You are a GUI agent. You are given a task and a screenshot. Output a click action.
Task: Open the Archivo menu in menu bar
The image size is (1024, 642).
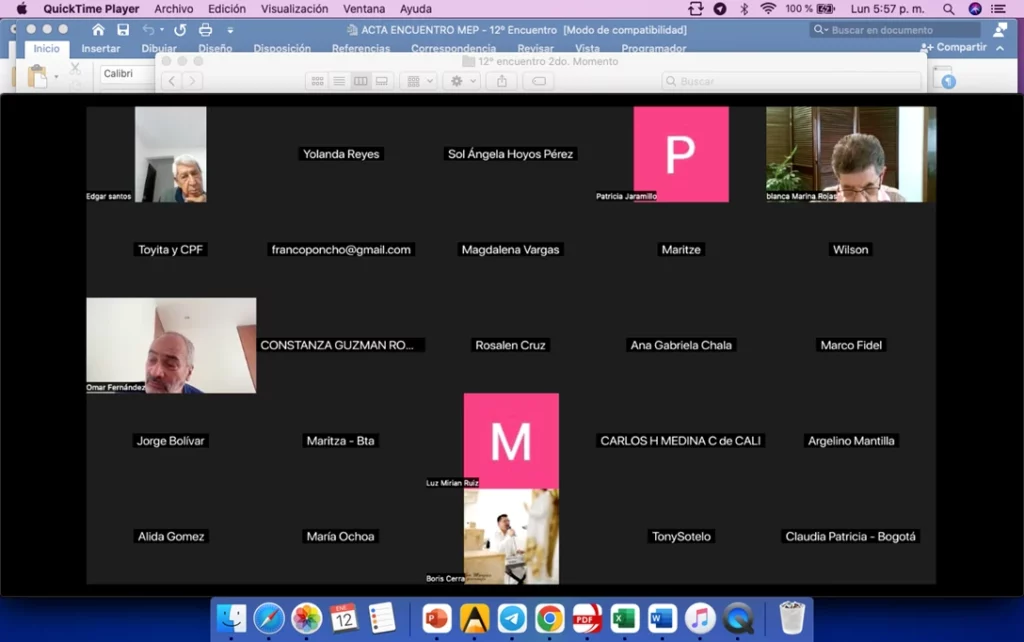click(x=174, y=9)
